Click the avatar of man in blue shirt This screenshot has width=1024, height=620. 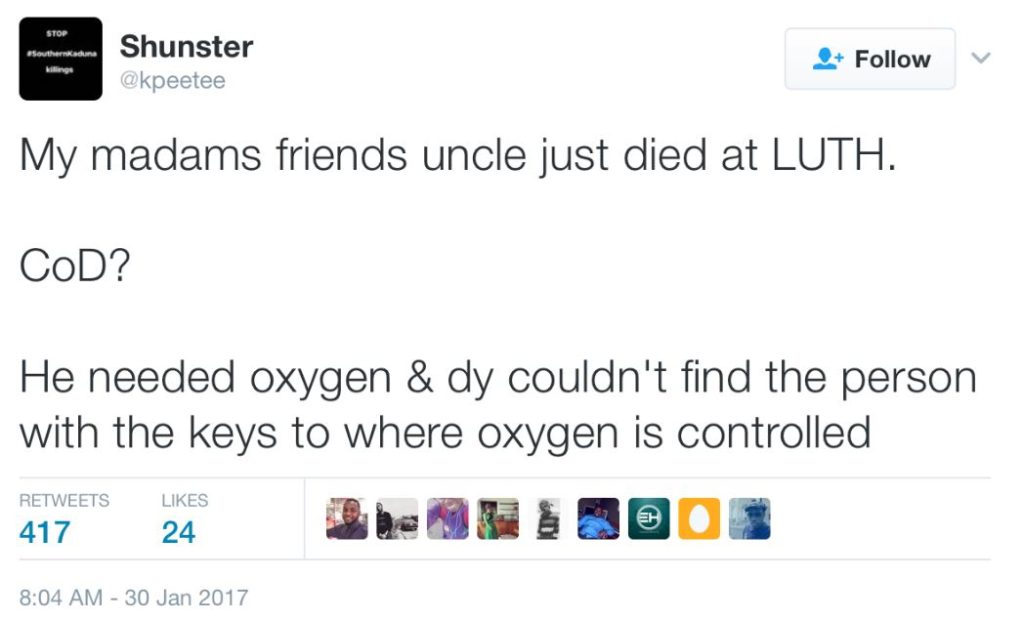point(599,519)
